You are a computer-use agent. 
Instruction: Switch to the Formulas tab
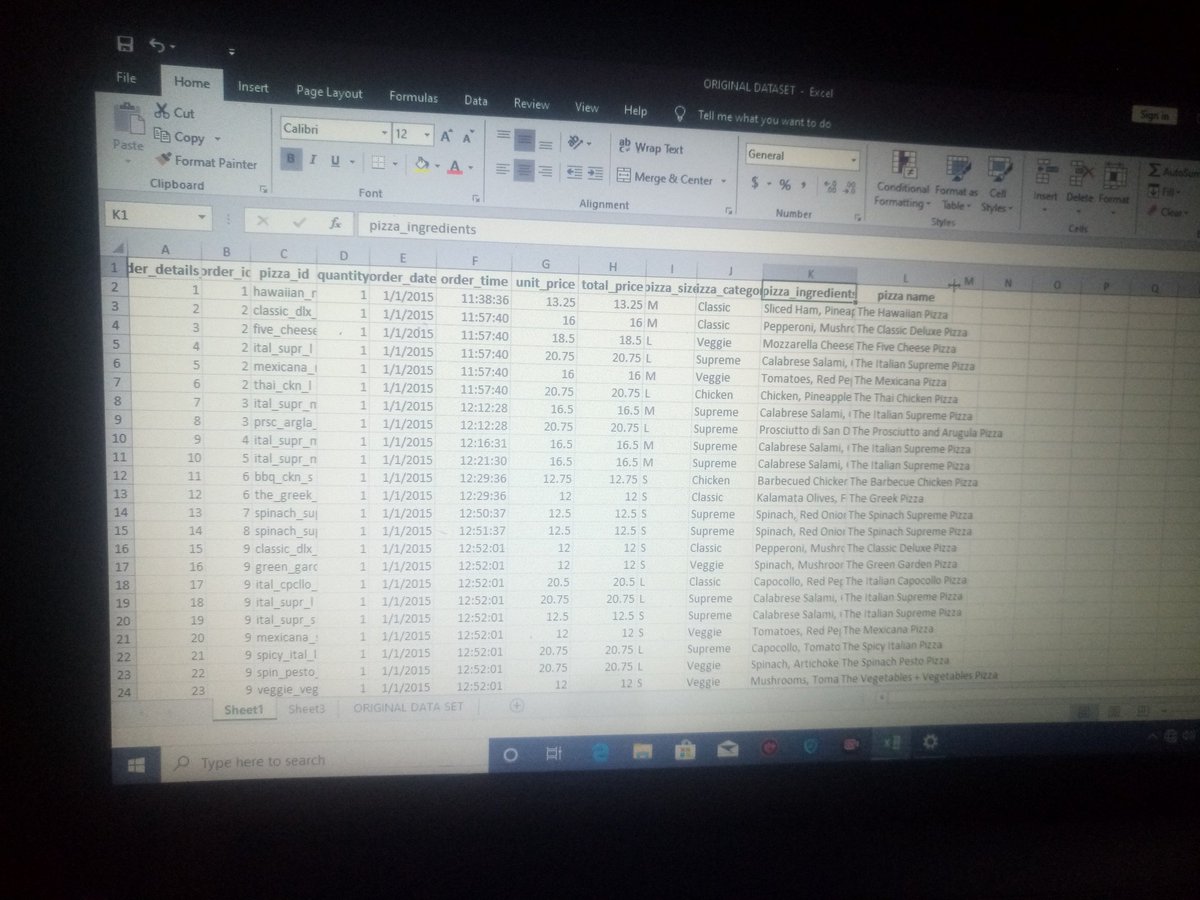tap(413, 97)
